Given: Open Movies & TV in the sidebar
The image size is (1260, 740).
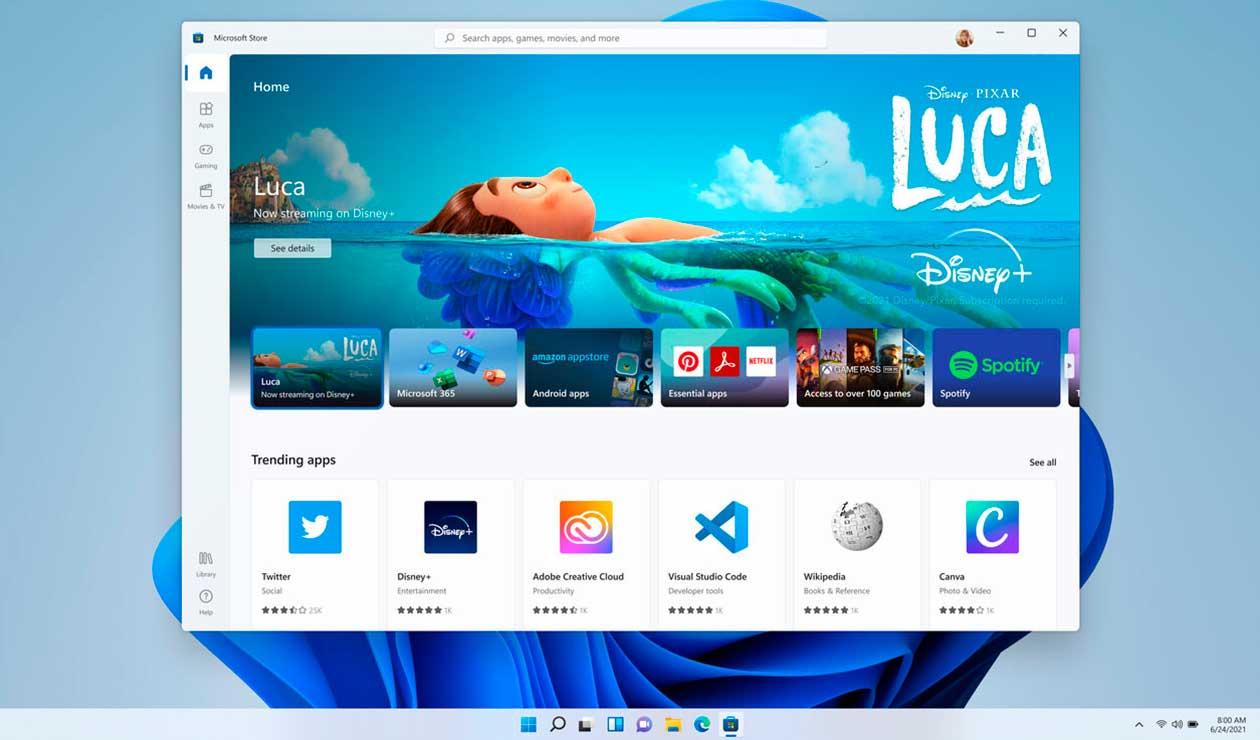Looking at the screenshot, I should (x=206, y=196).
